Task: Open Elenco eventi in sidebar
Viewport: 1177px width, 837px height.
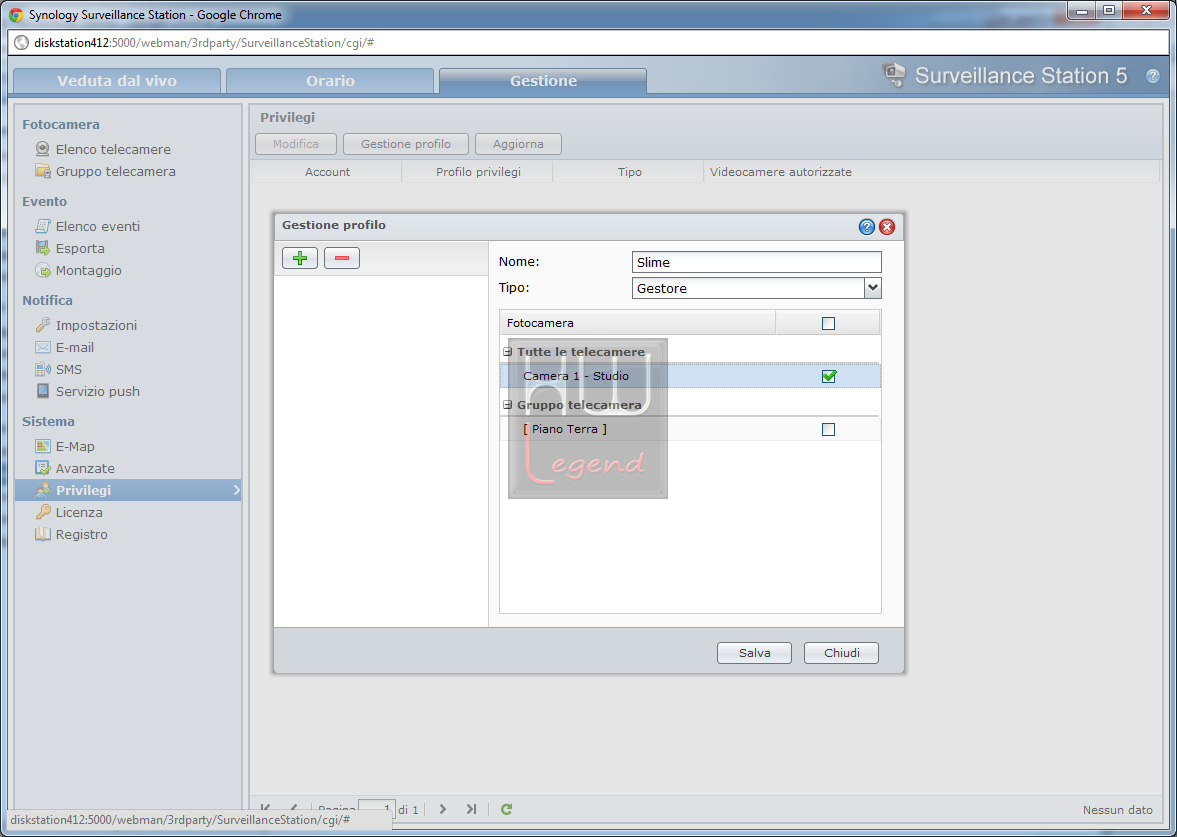Action: [x=98, y=226]
